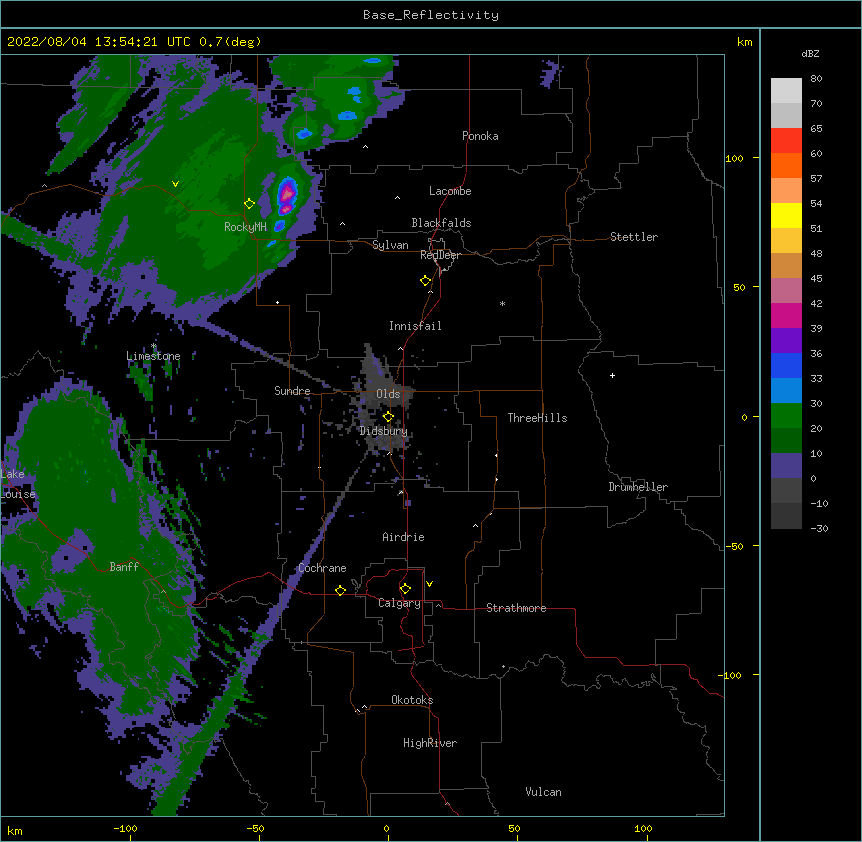Click the Limestone label
This screenshot has width=862, height=842.
click(x=153, y=356)
